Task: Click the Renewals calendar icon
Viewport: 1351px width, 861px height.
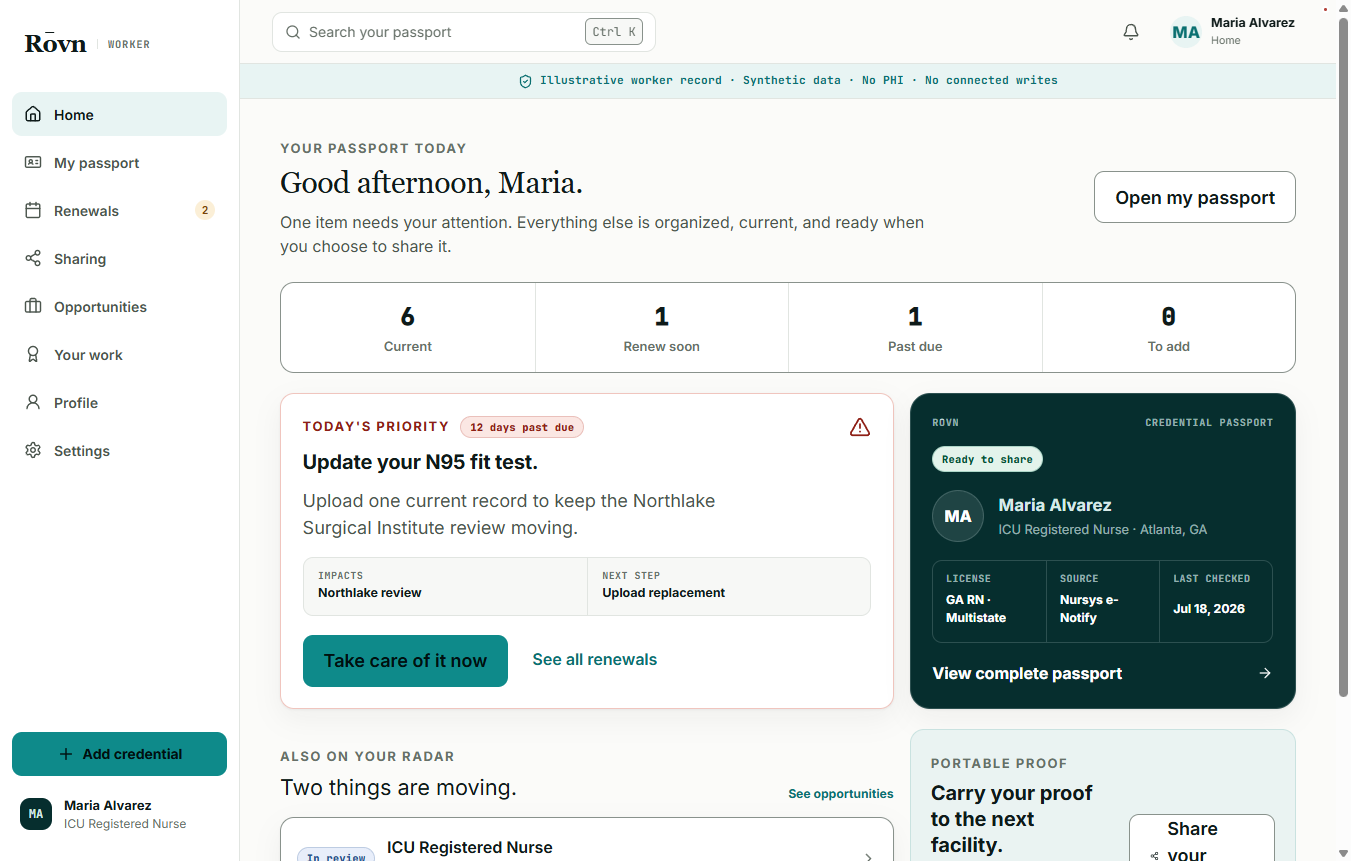Action: [x=33, y=210]
